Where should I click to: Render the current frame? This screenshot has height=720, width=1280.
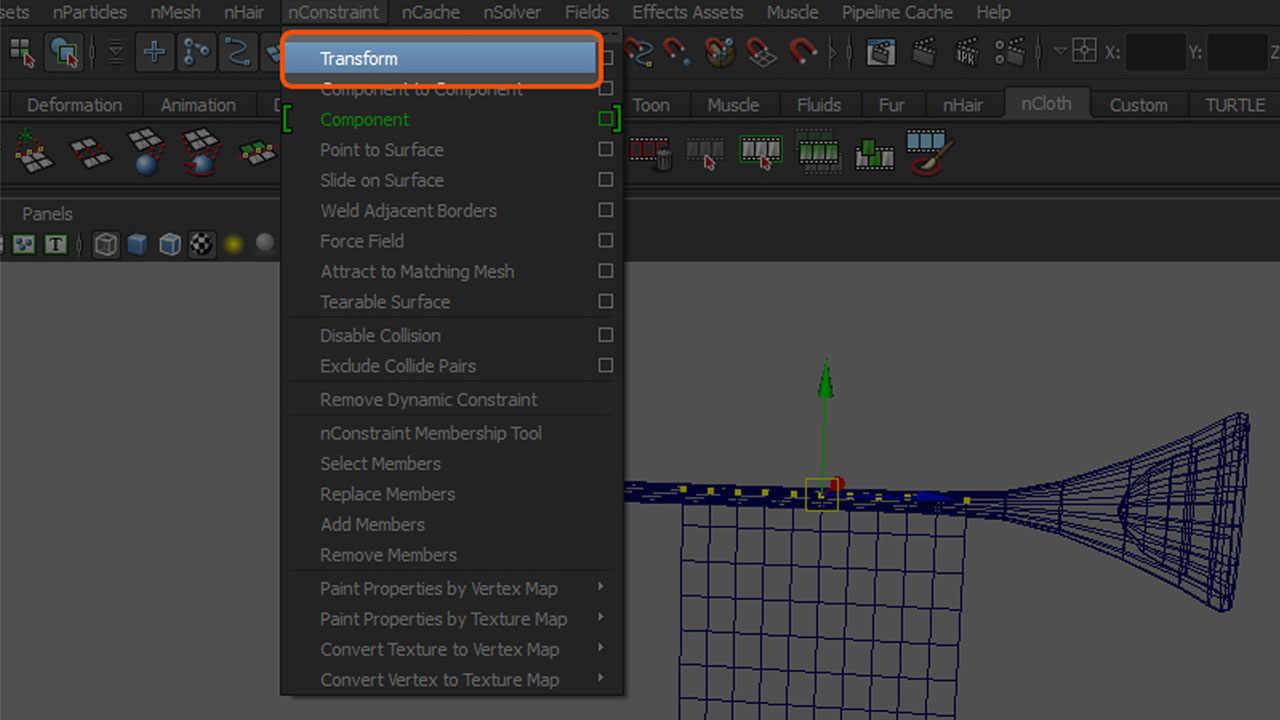(925, 52)
